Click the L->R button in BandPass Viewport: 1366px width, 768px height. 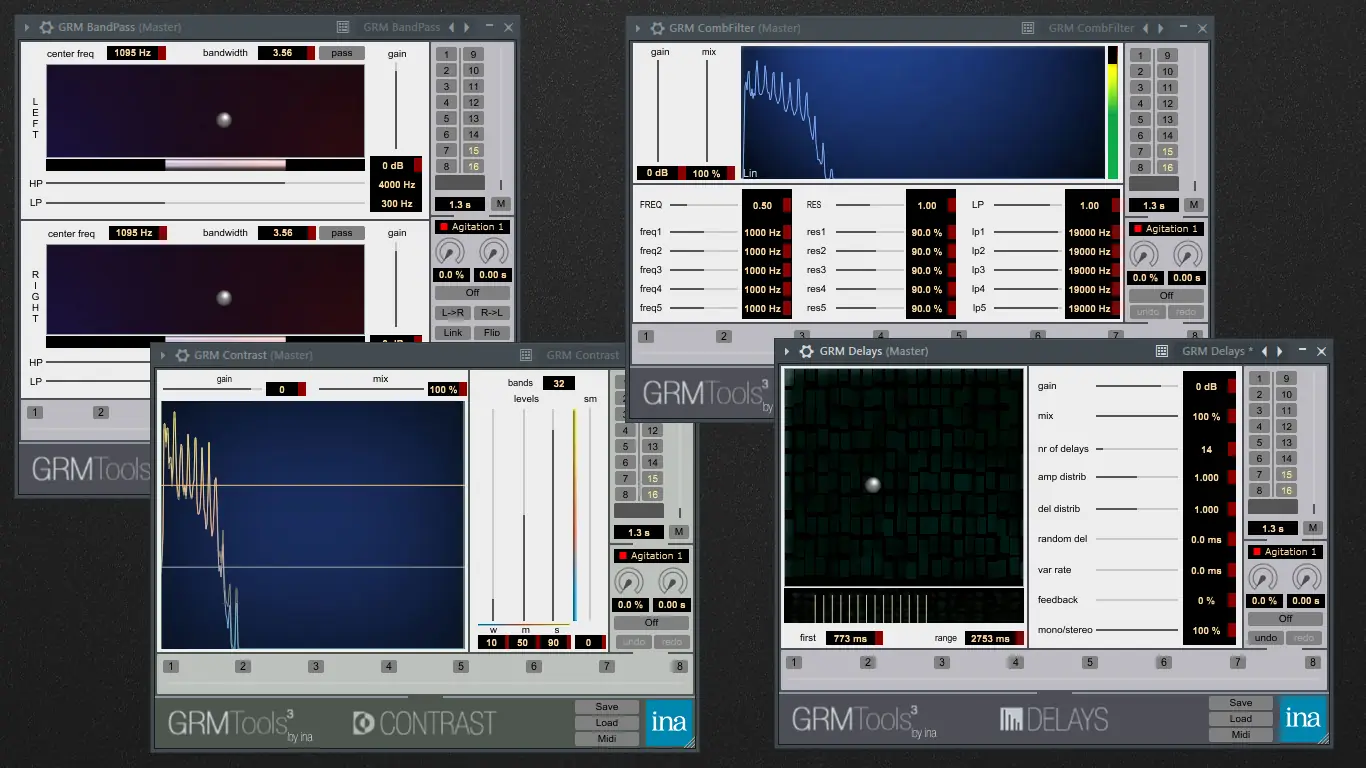tap(453, 313)
